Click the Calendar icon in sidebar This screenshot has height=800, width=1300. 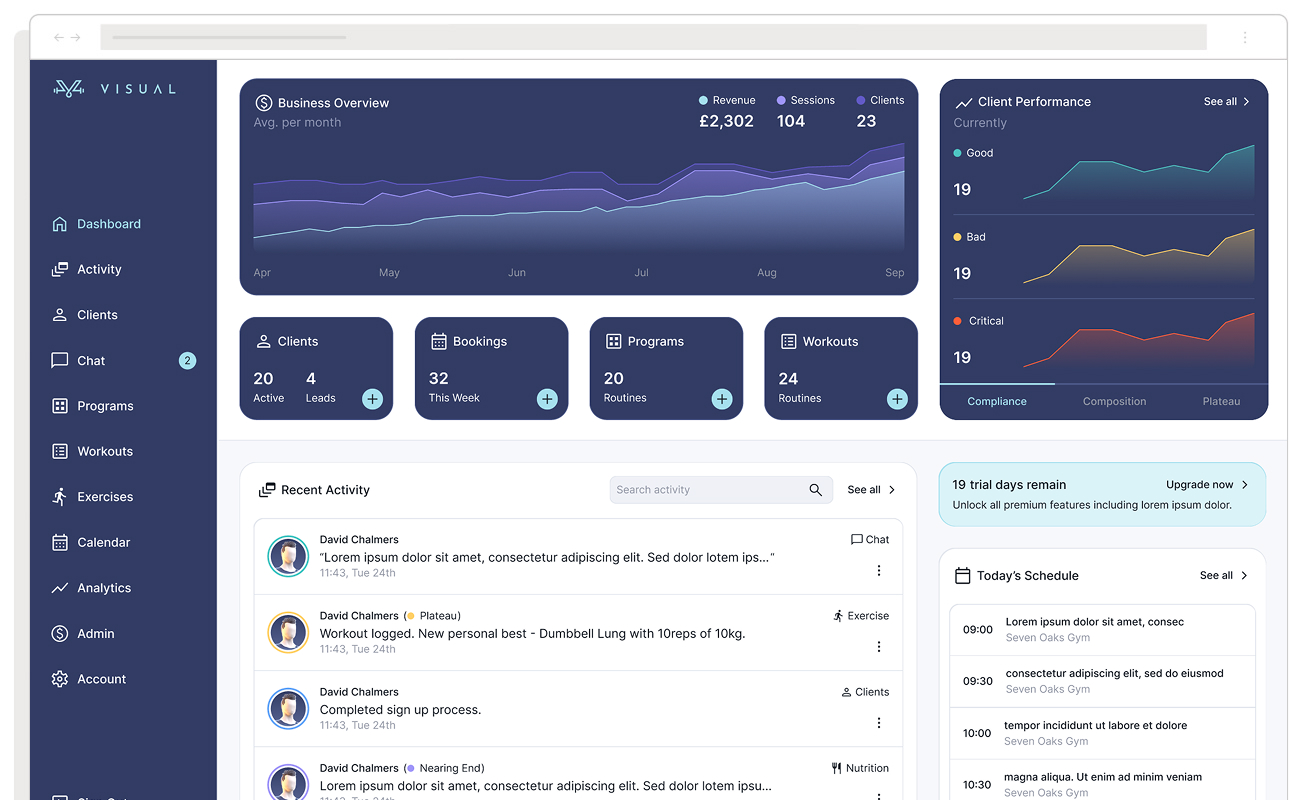[60, 542]
